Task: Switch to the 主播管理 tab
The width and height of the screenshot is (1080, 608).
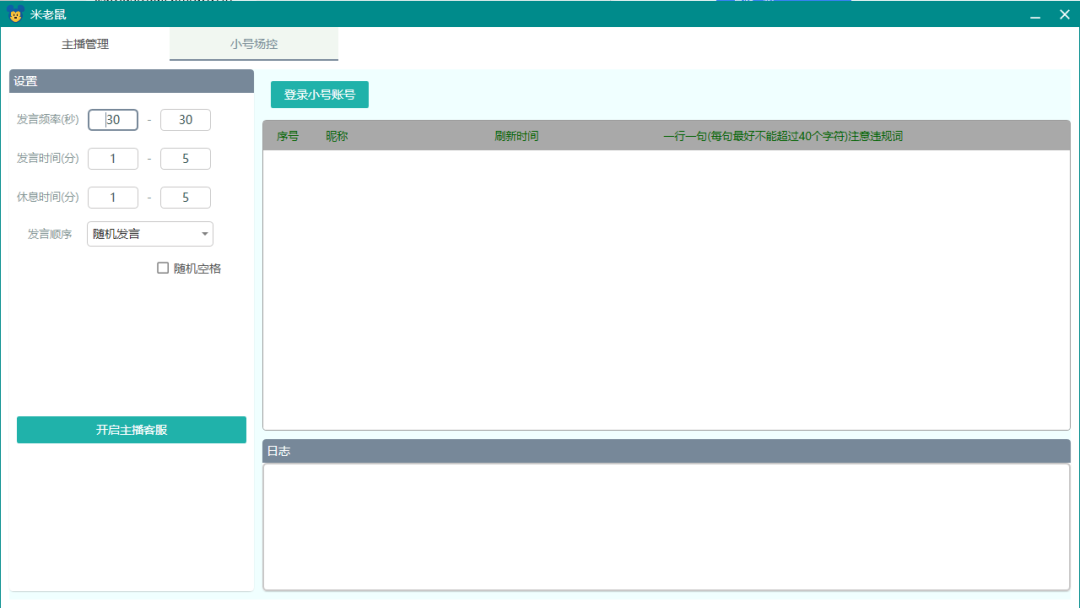Action: pos(85,45)
